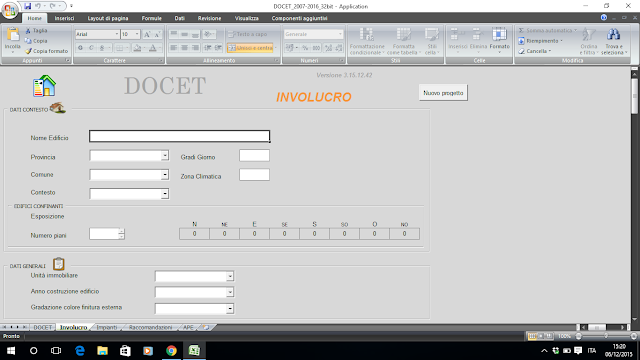The image size is (640, 360).
Task: Click the Office button logo
Action: (x=9, y=10)
